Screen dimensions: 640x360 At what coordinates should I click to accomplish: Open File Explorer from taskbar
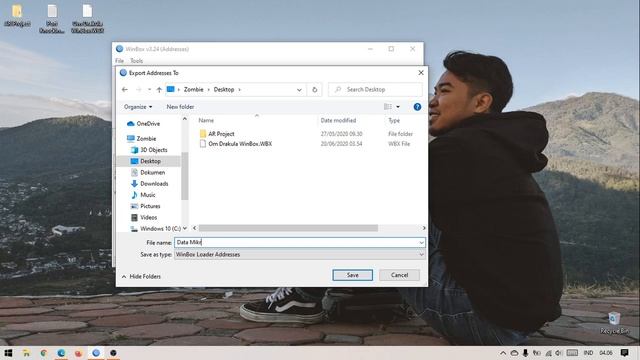coord(26,353)
